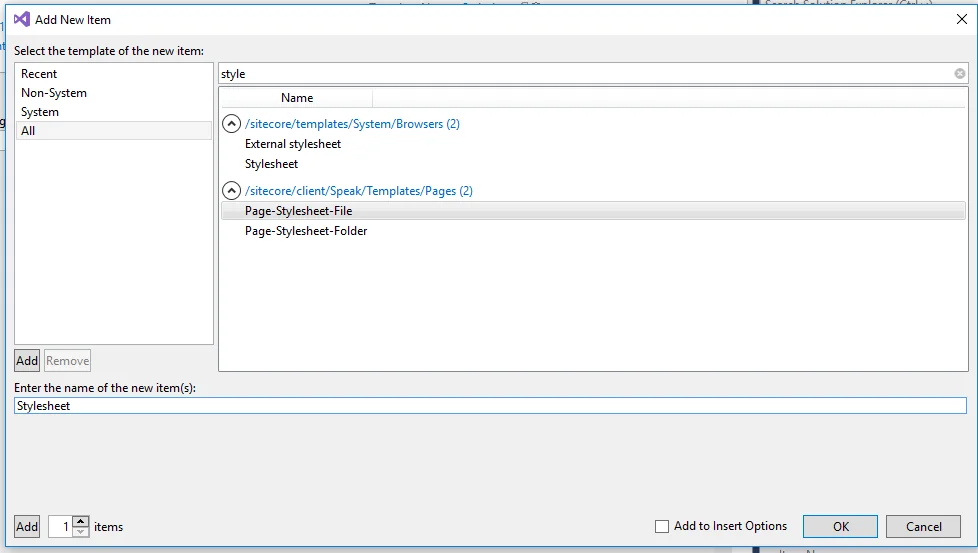Select the Page-Stylesheet-File template
Viewport: 978px width, 553px height.
tap(593, 211)
